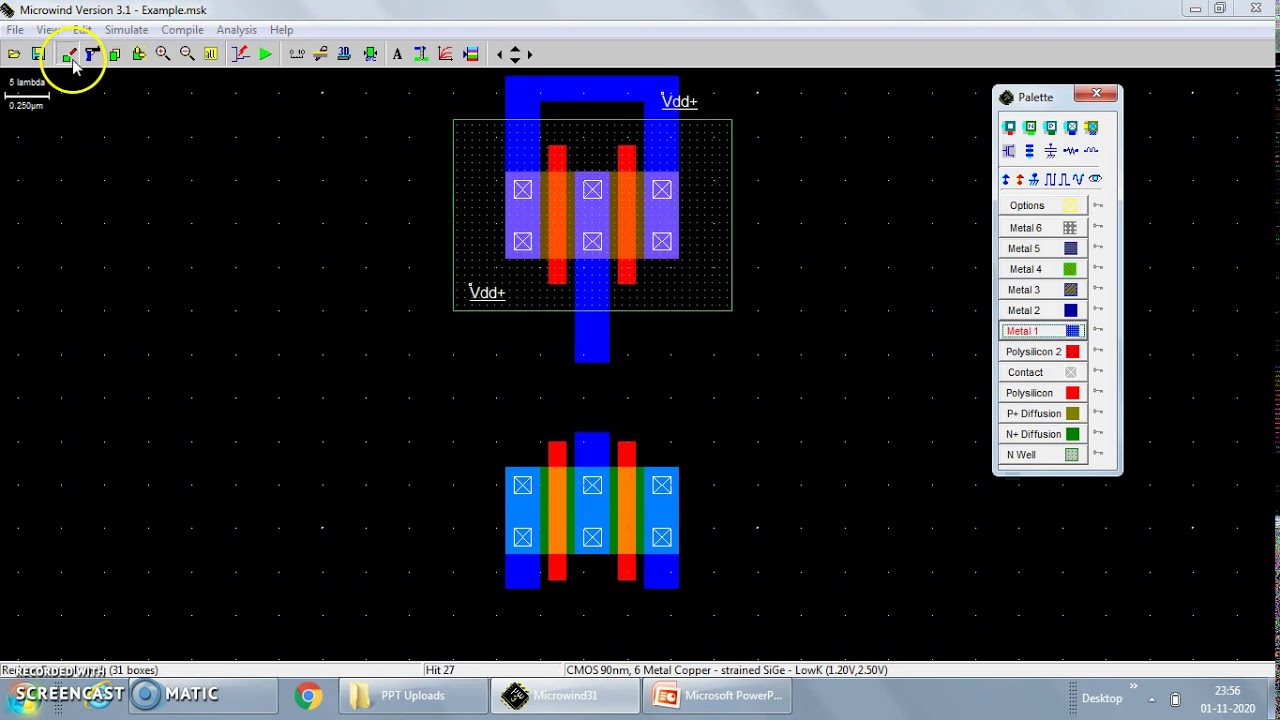The image size is (1280, 720).
Task: Toggle protect key for P+ Diffusion layer
Action: [x=1098, y=412]
